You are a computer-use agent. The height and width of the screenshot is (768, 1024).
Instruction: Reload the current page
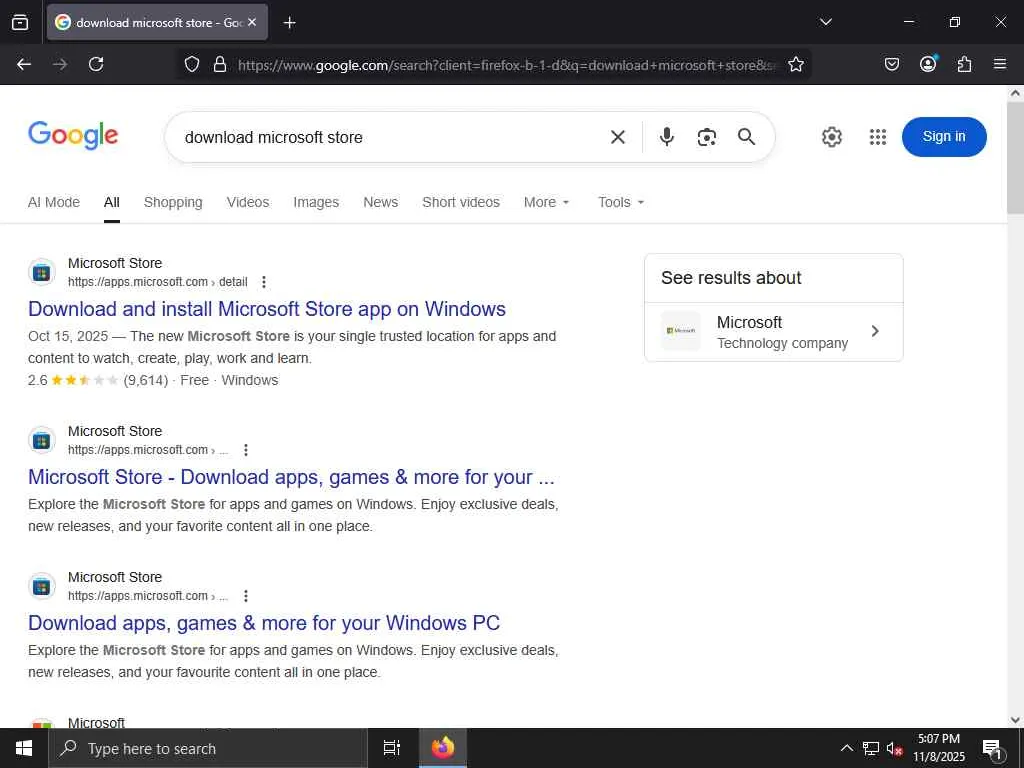pos(96,64)
